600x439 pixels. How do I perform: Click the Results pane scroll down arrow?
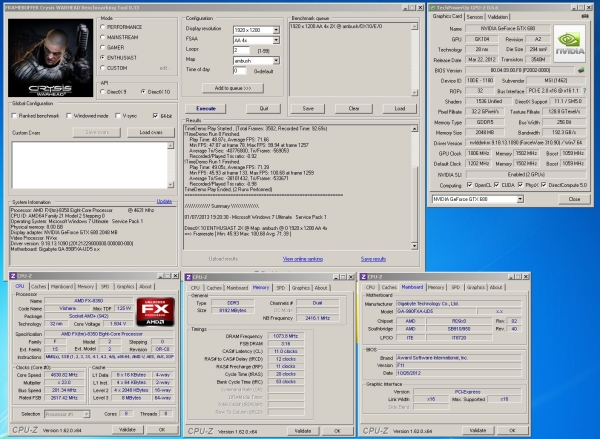(414, 246)
